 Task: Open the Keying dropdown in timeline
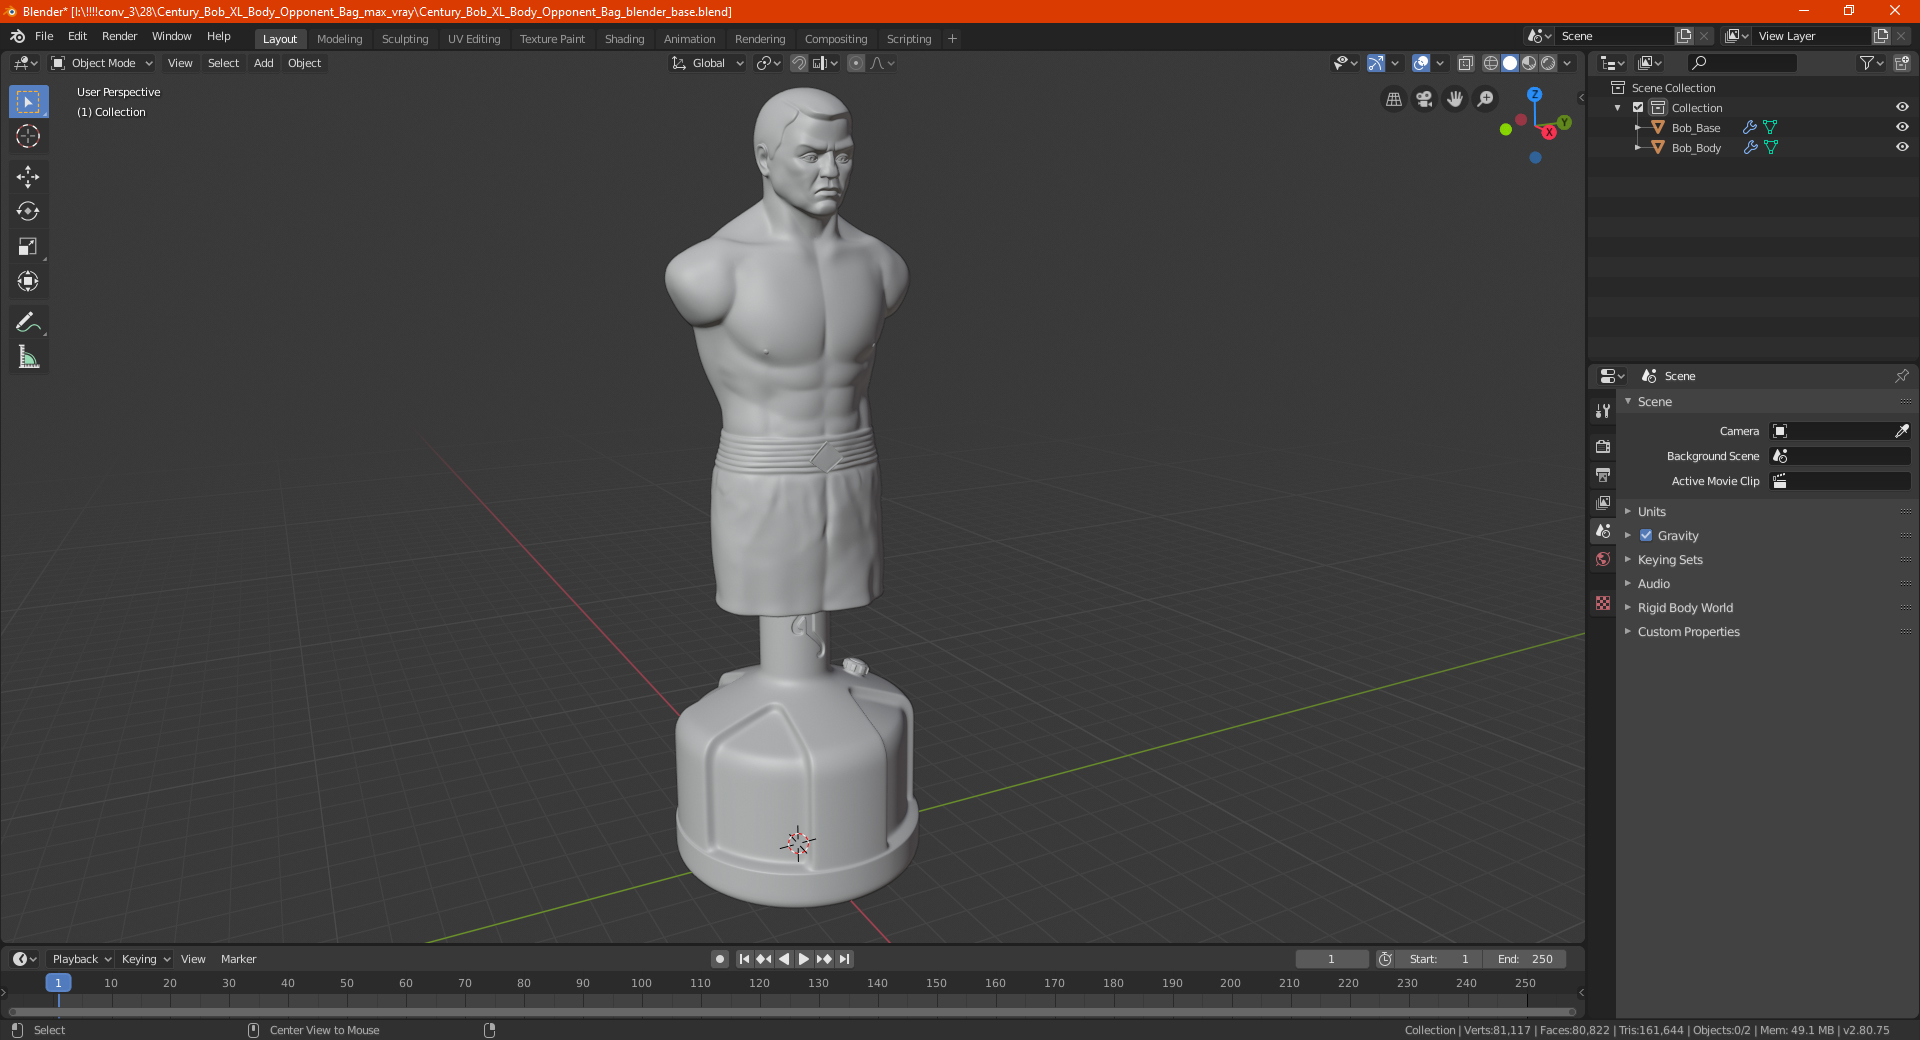pos(145,959)
